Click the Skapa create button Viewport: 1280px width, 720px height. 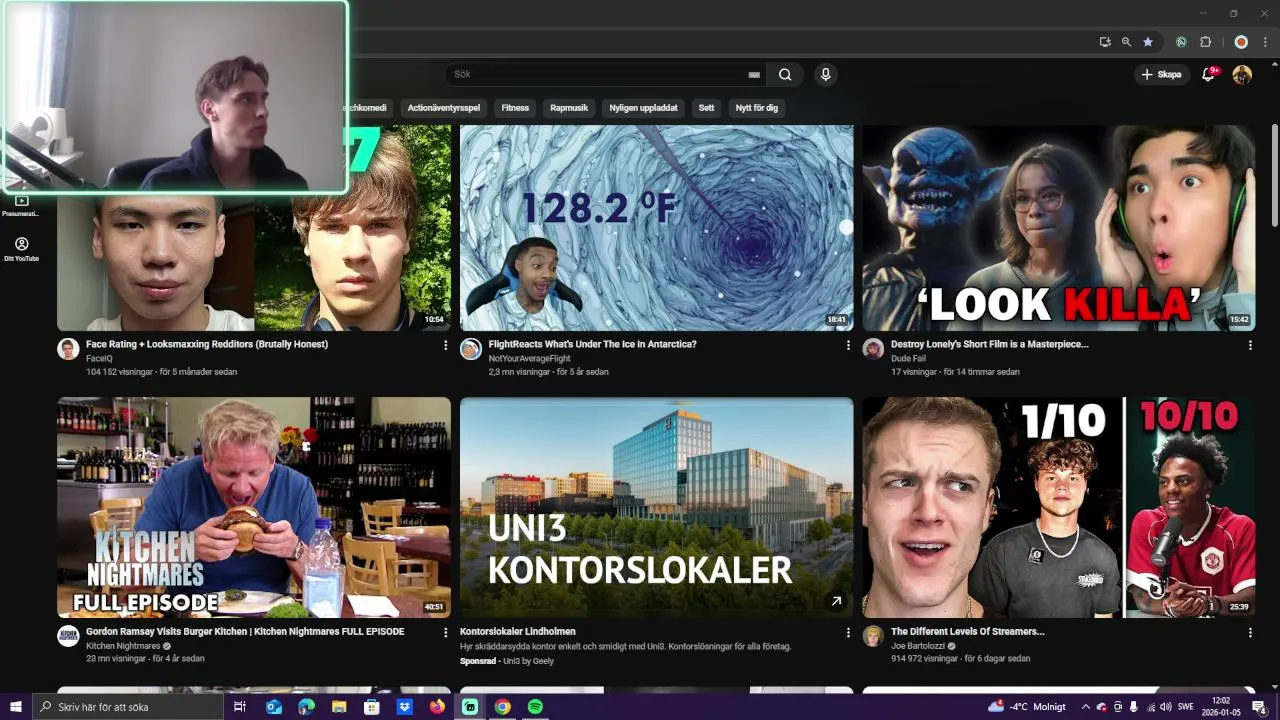[x=1161, y=74]
